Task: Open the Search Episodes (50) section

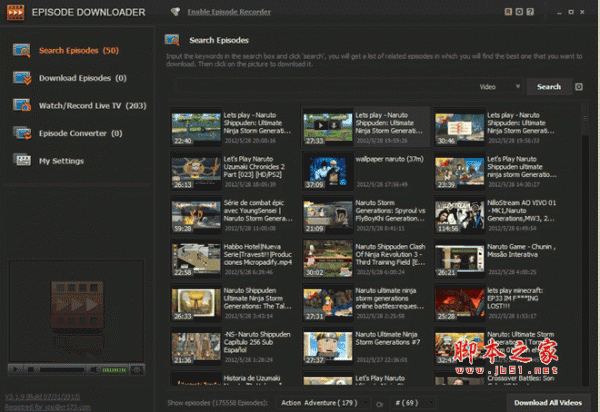Action: tap(78, 50)
